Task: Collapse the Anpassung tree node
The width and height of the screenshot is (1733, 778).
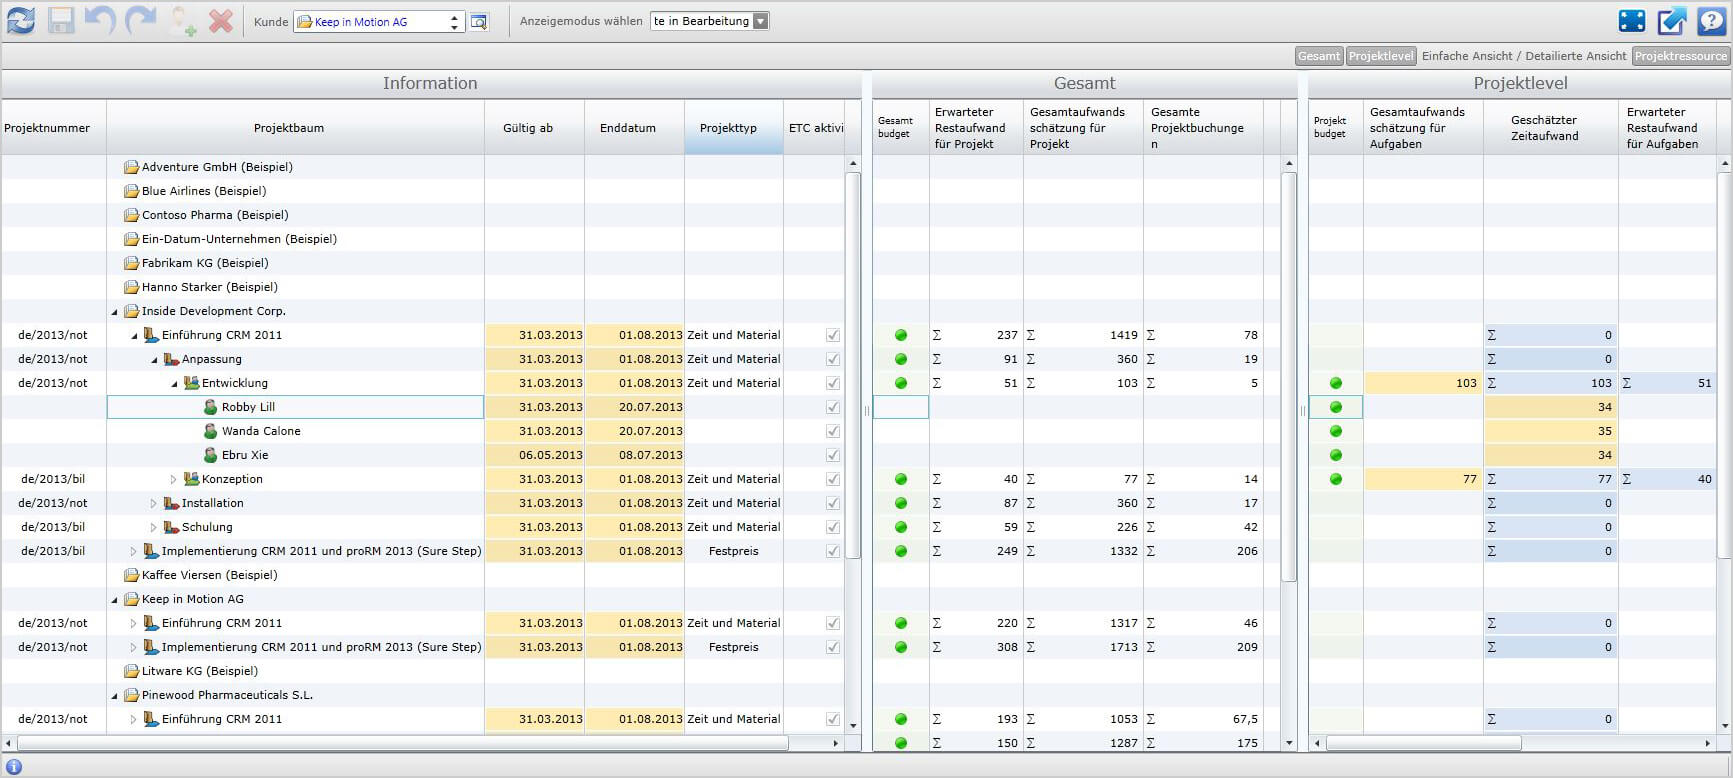Action: [x=154, y=360]
